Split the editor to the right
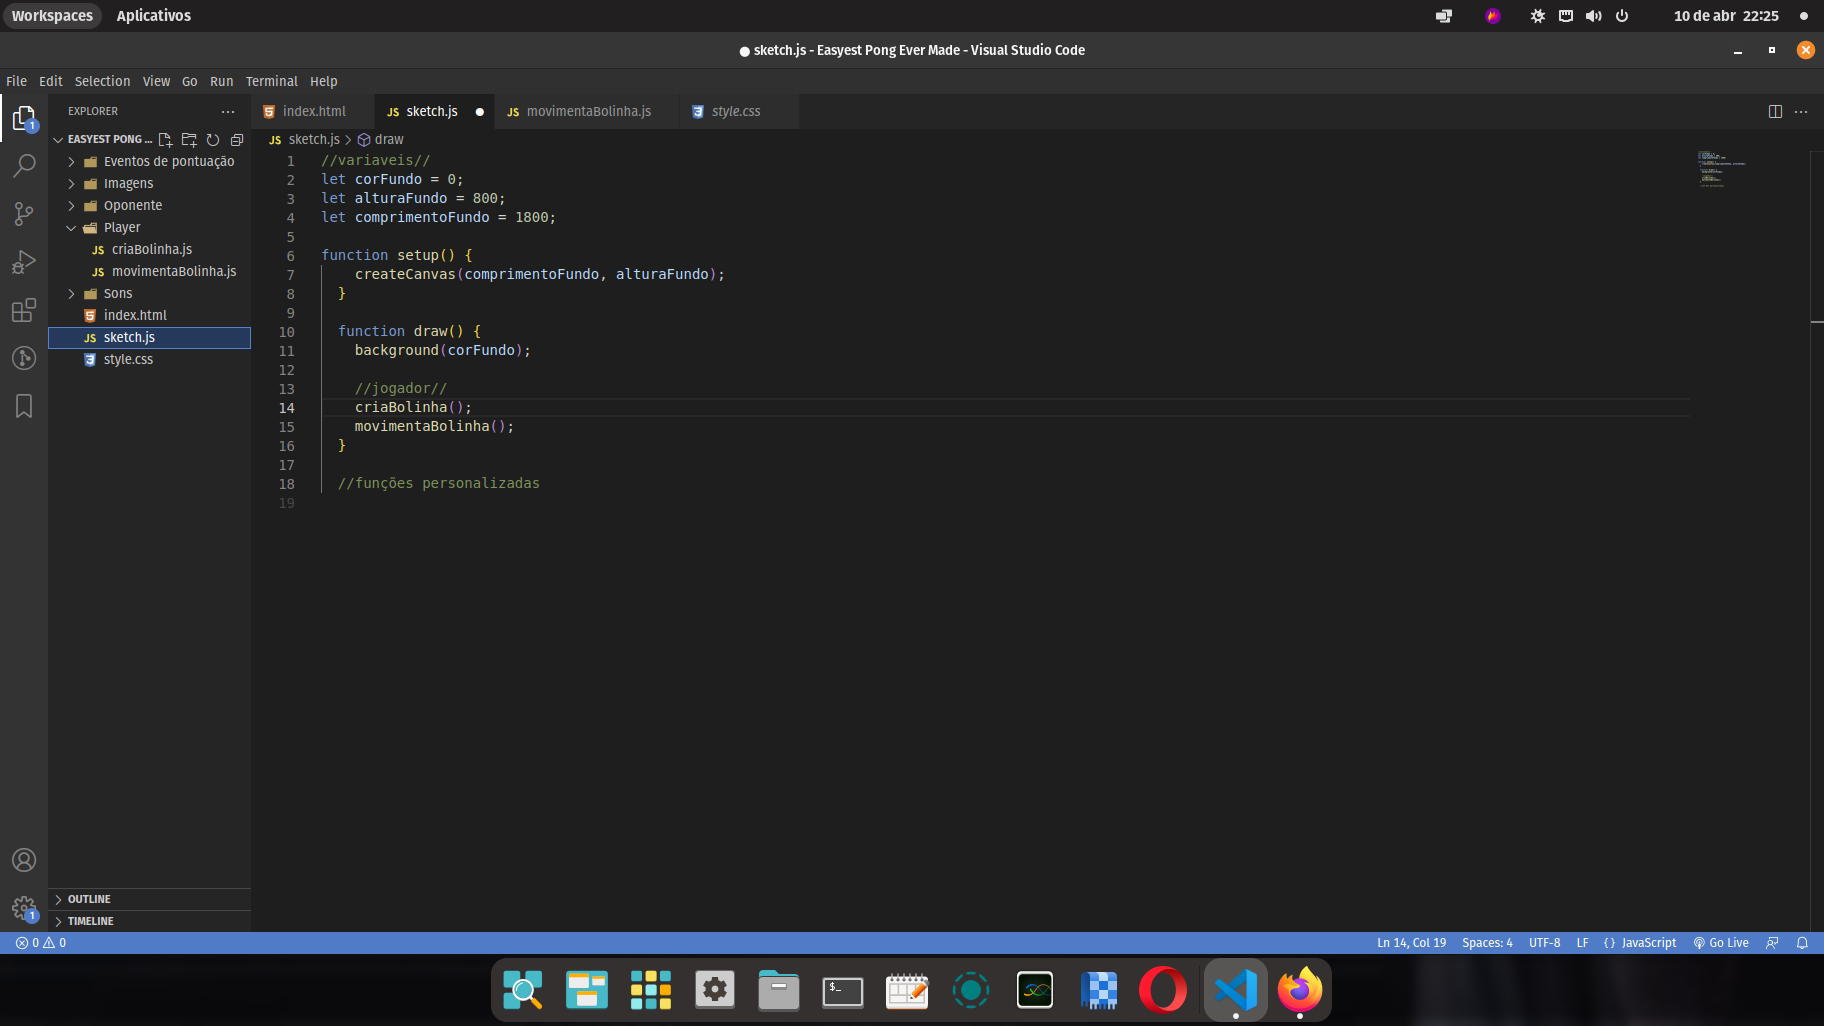Viewport: 1824px width, 1026px height. pos(1775,111)
